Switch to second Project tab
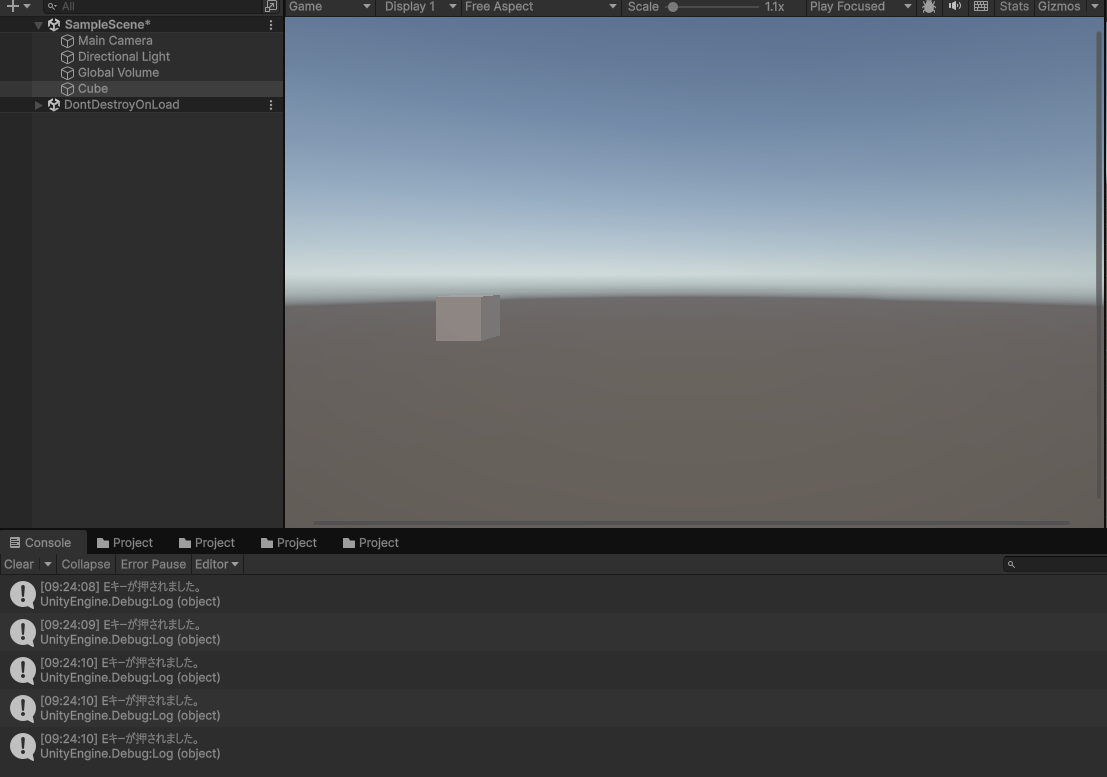The height and width of the screenshot is (777, 1107). (x=207, y=543)
